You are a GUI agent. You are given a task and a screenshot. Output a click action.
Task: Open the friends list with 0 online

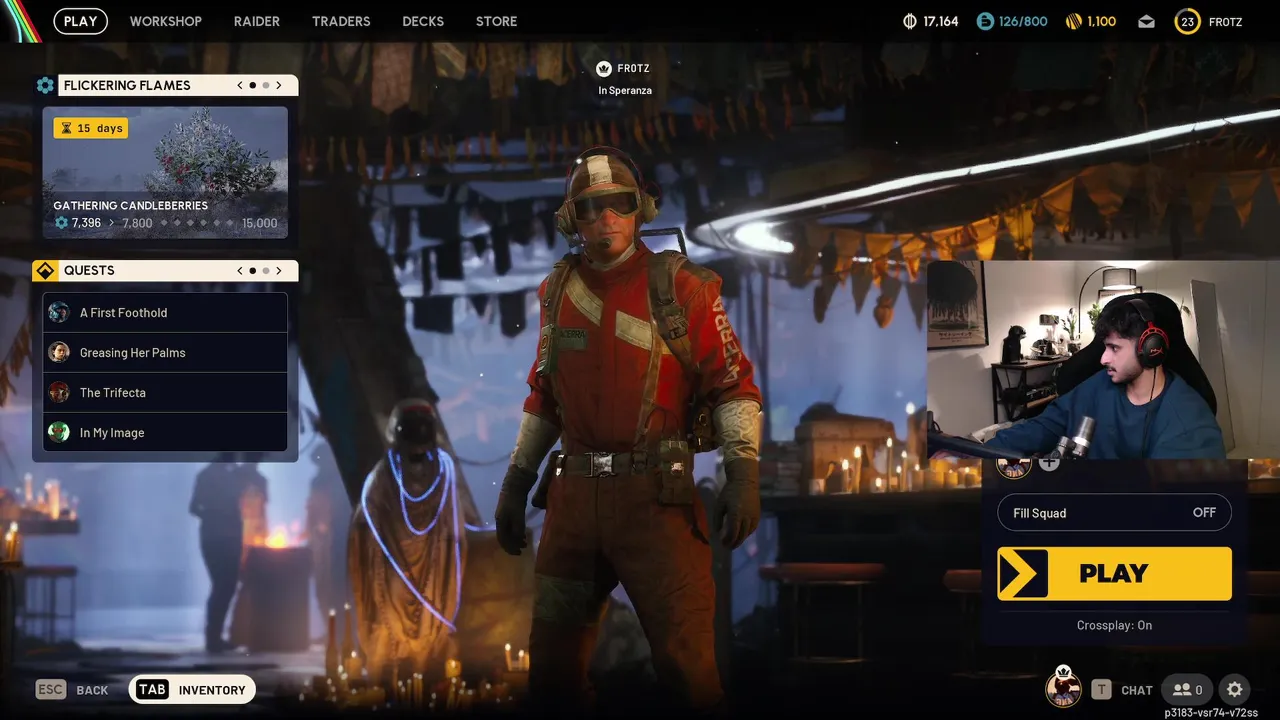click(1188, 689)
